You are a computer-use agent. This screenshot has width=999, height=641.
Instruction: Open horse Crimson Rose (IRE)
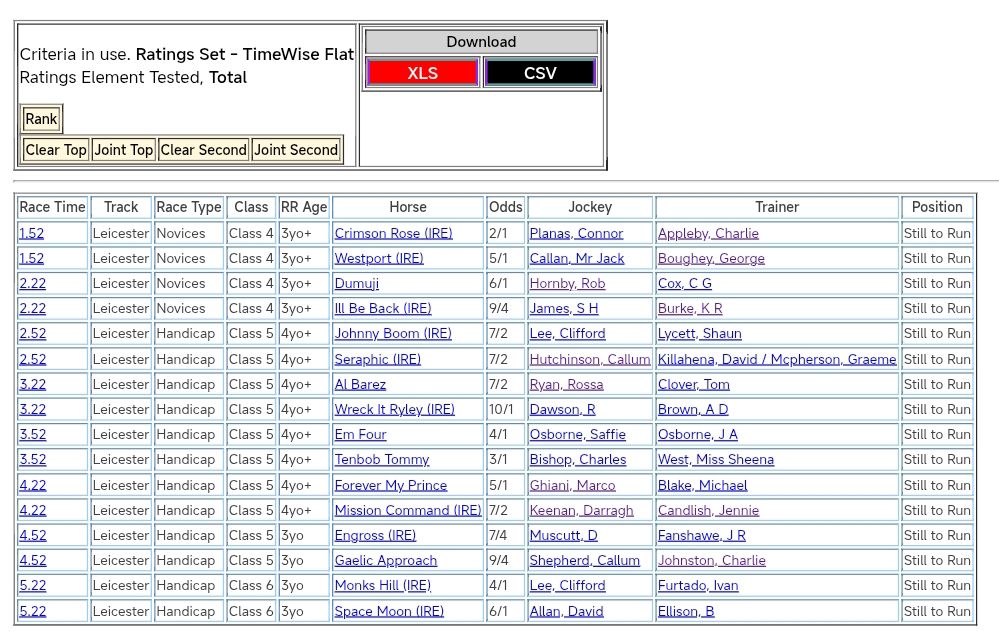pyautogui.click(x=393, y=233)
